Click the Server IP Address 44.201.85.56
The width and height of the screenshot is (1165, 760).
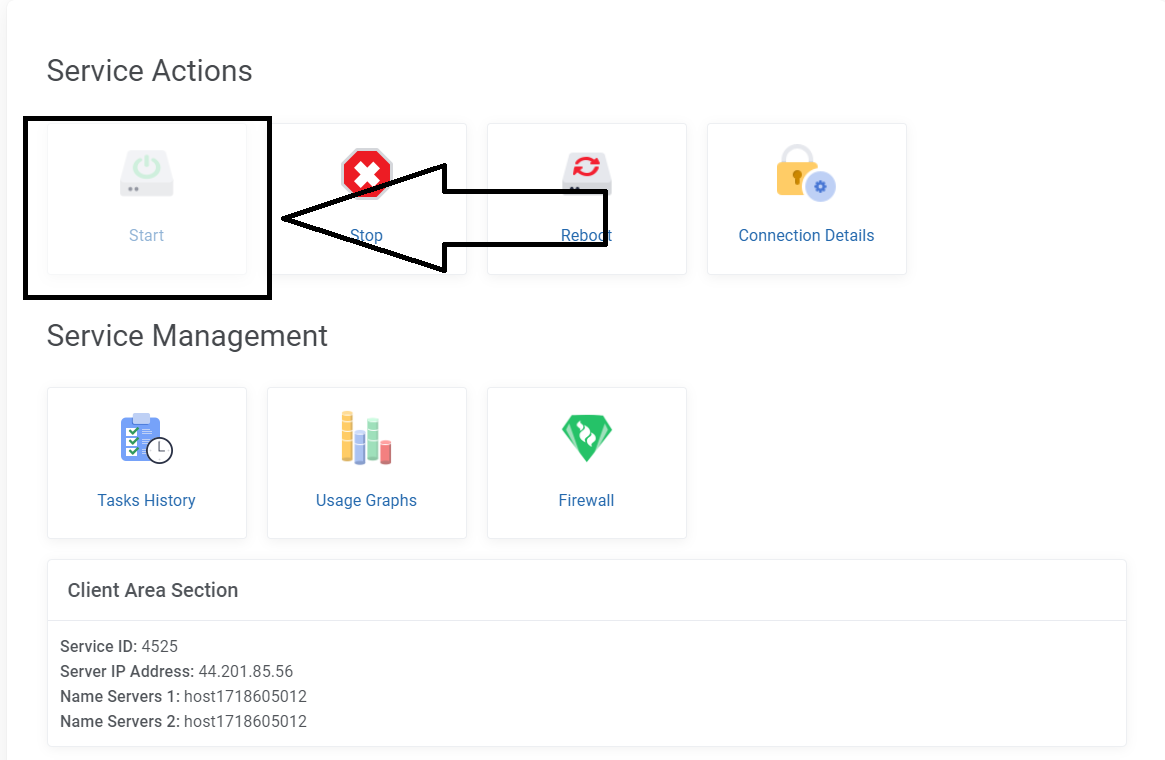[245, 671]
